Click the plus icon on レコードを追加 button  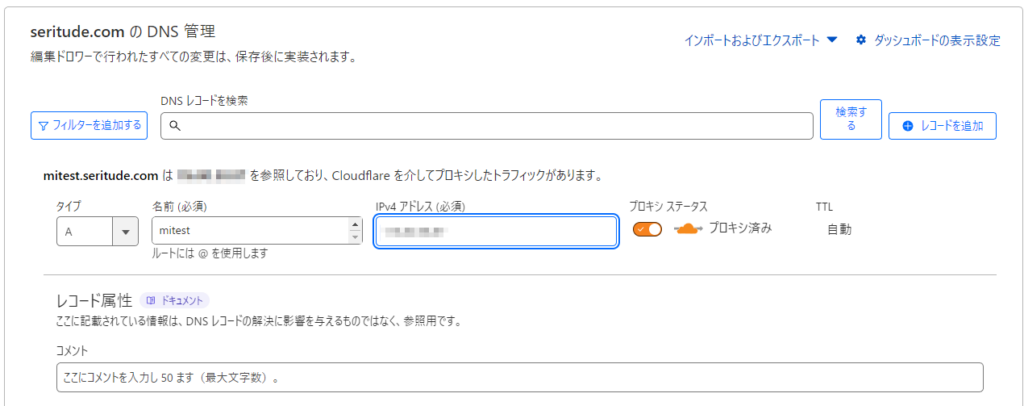tap(907, 126)
